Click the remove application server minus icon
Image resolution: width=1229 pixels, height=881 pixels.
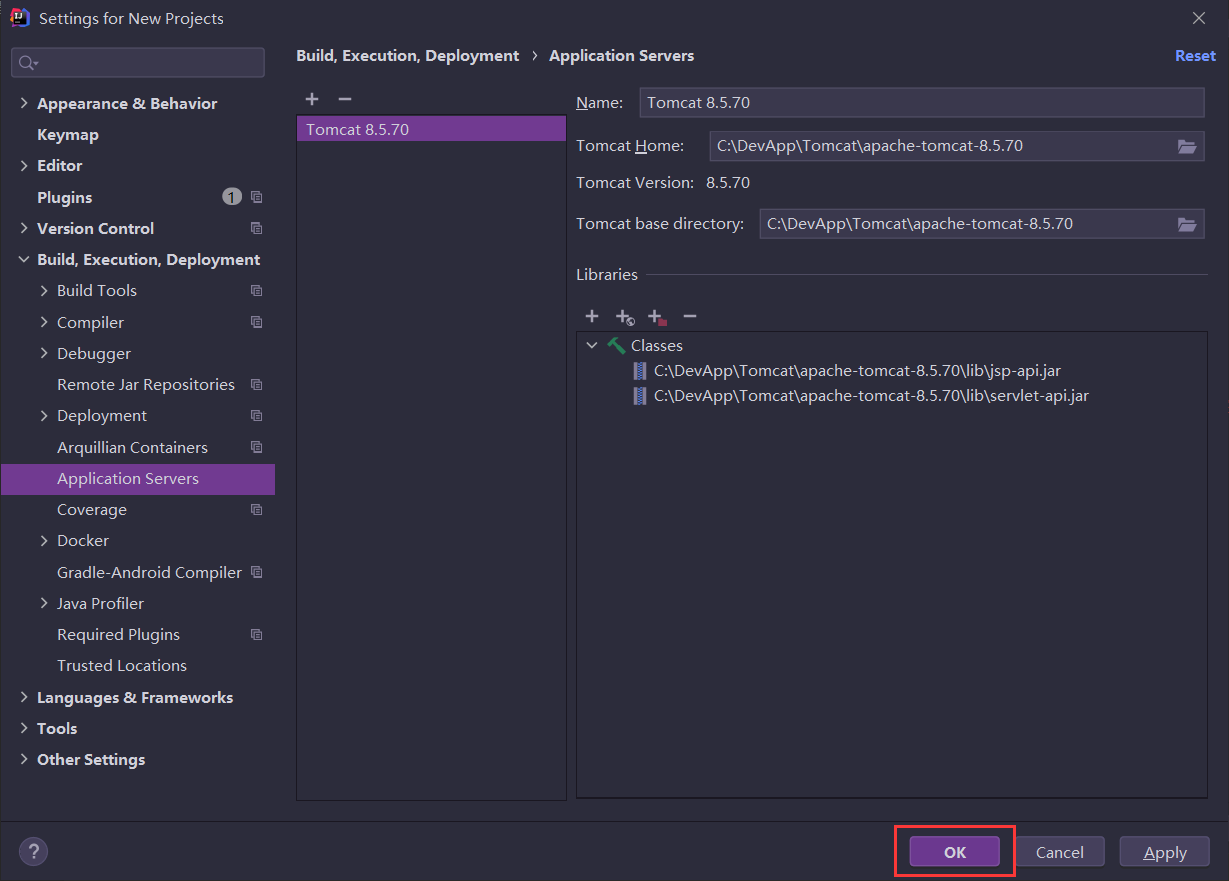coord(345,99)
